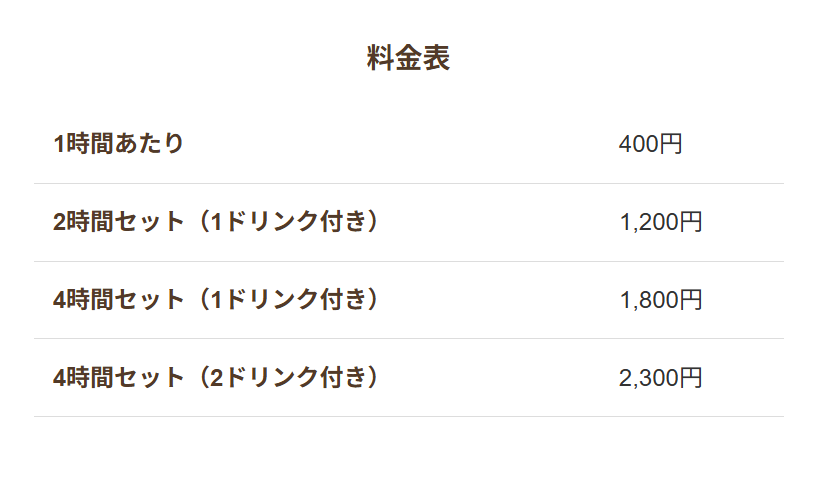
Task: Click the 400円 price
Action: [x=650, y=144]
